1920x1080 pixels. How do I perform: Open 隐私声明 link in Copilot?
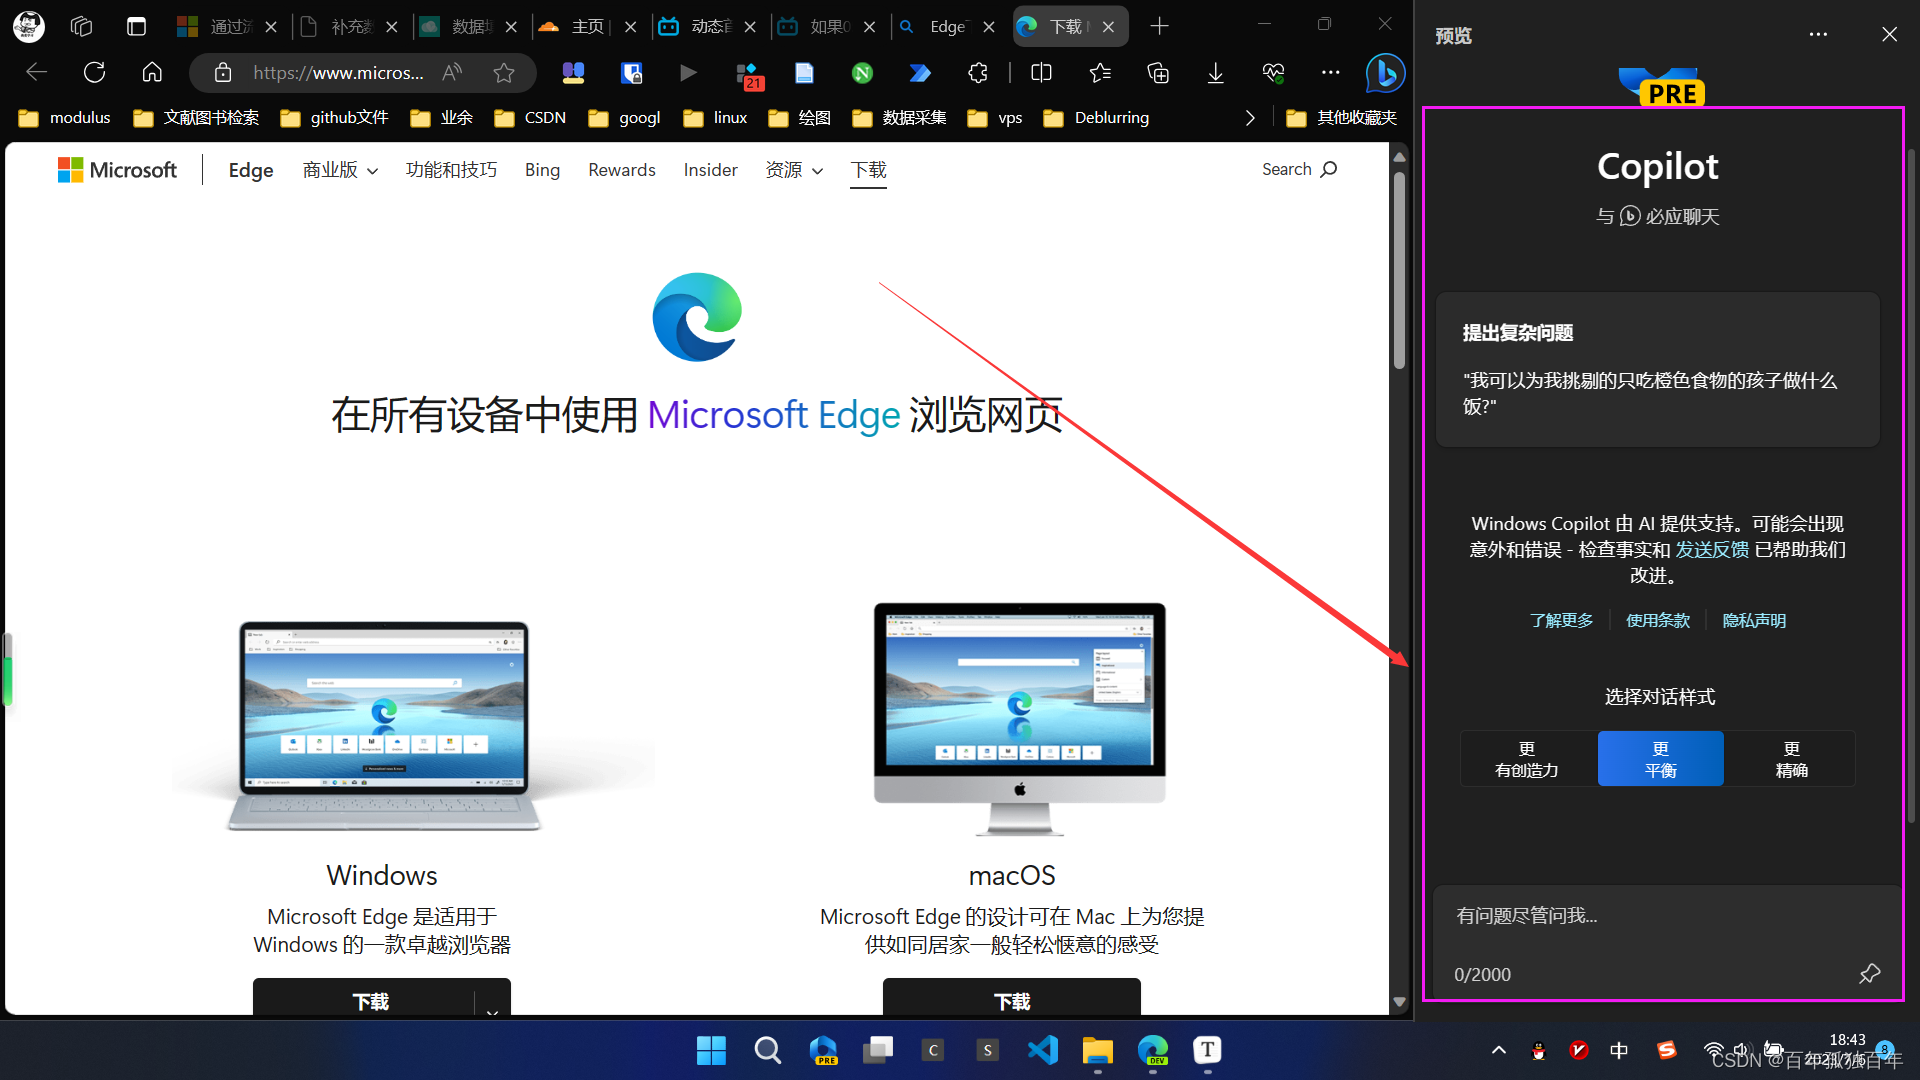click(1753, 620)
